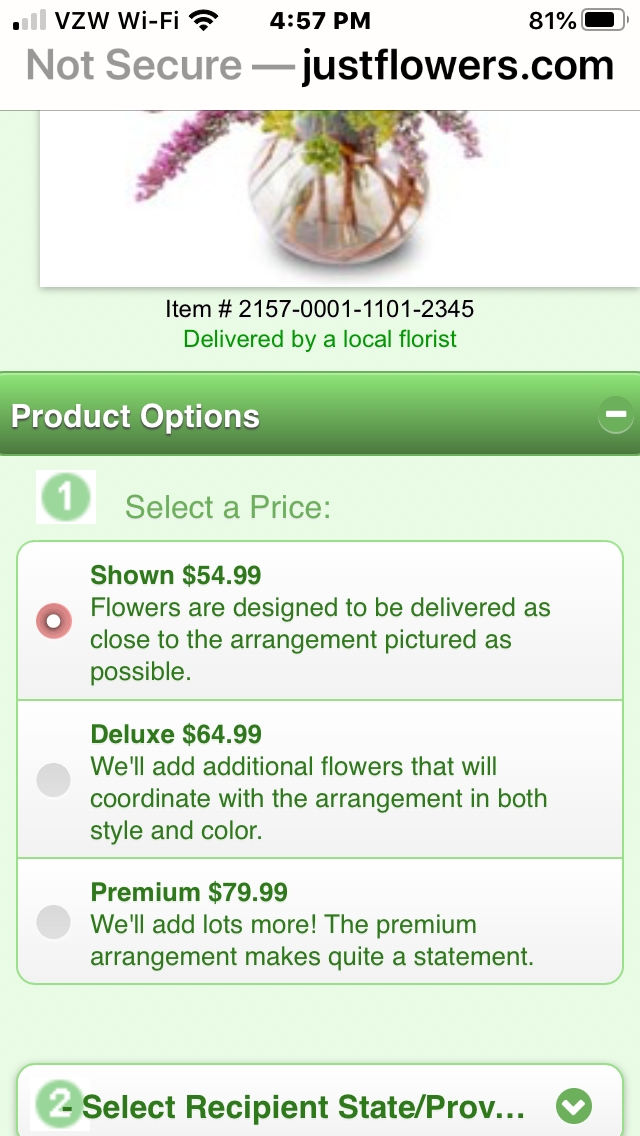Tap the down chevron next to Select Recipient State
Screen dimensions: 640x1136
click(573, 1106)
